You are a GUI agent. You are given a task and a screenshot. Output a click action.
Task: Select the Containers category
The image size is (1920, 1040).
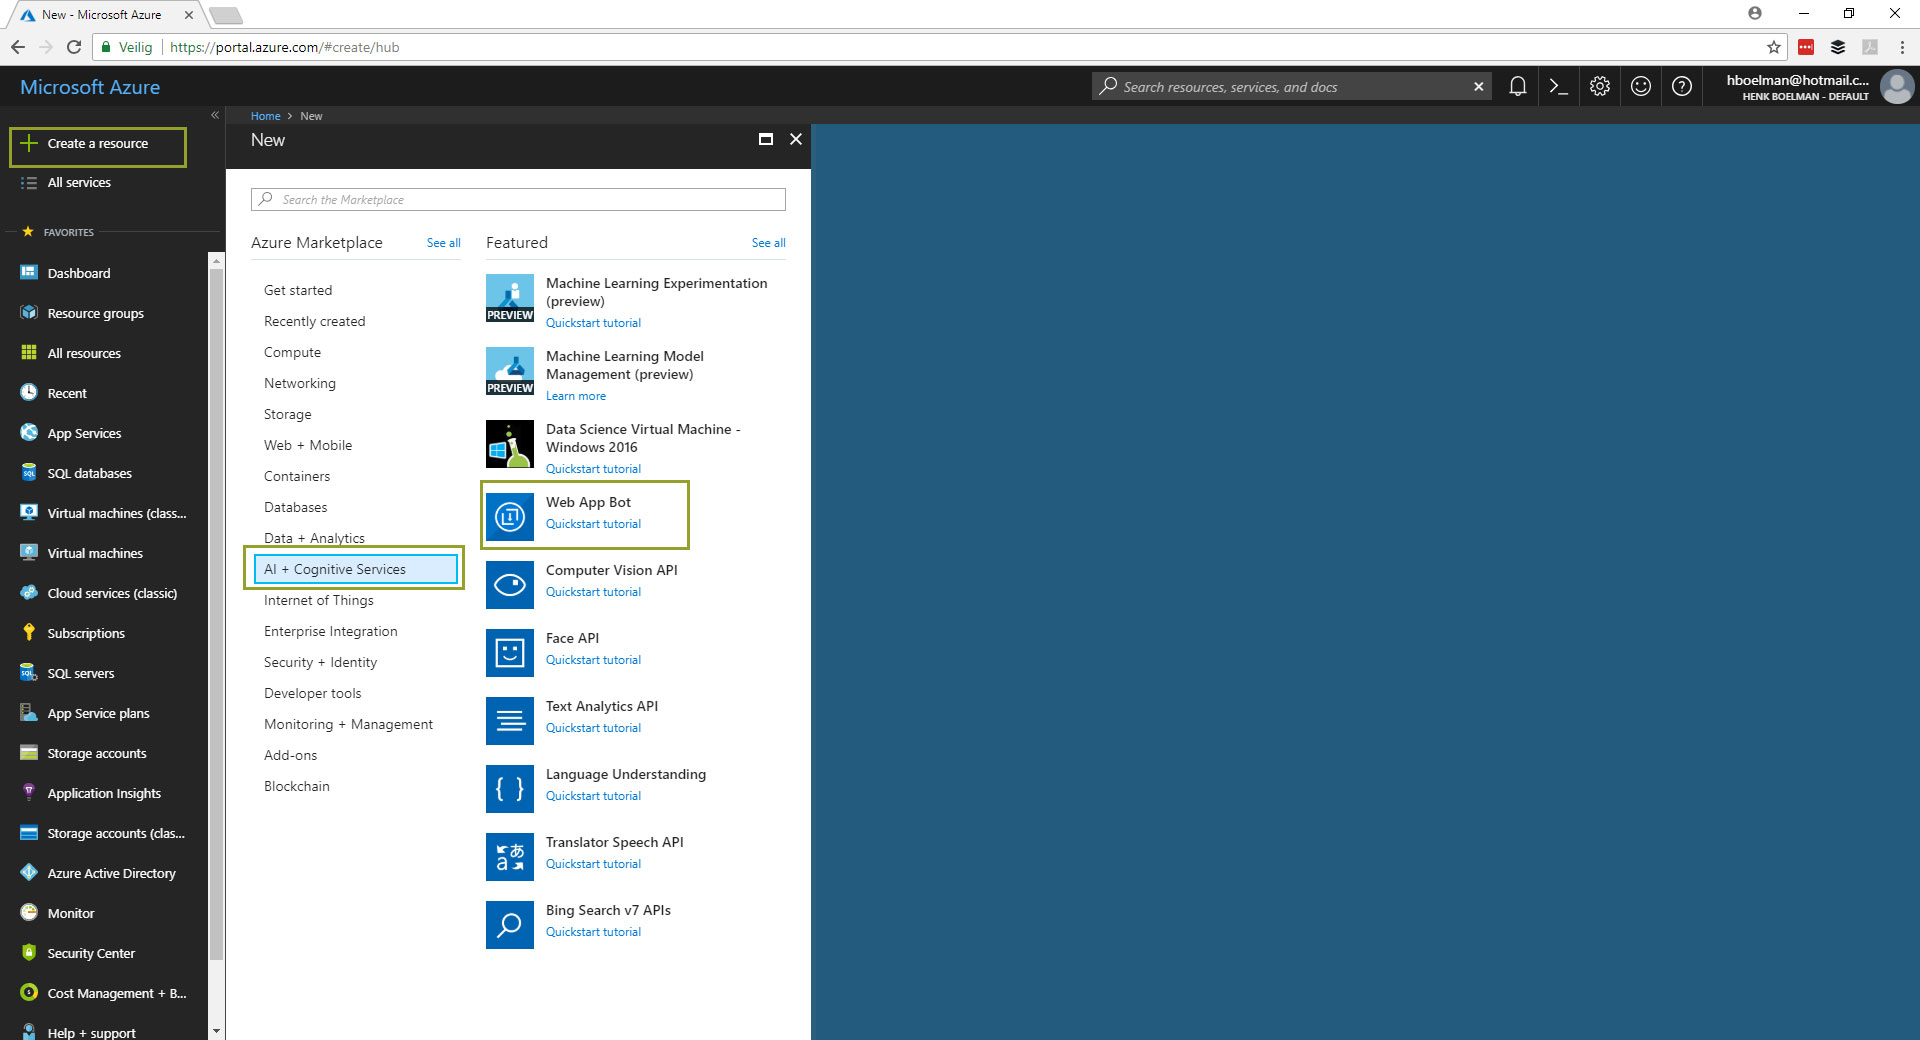coord(297,476)
